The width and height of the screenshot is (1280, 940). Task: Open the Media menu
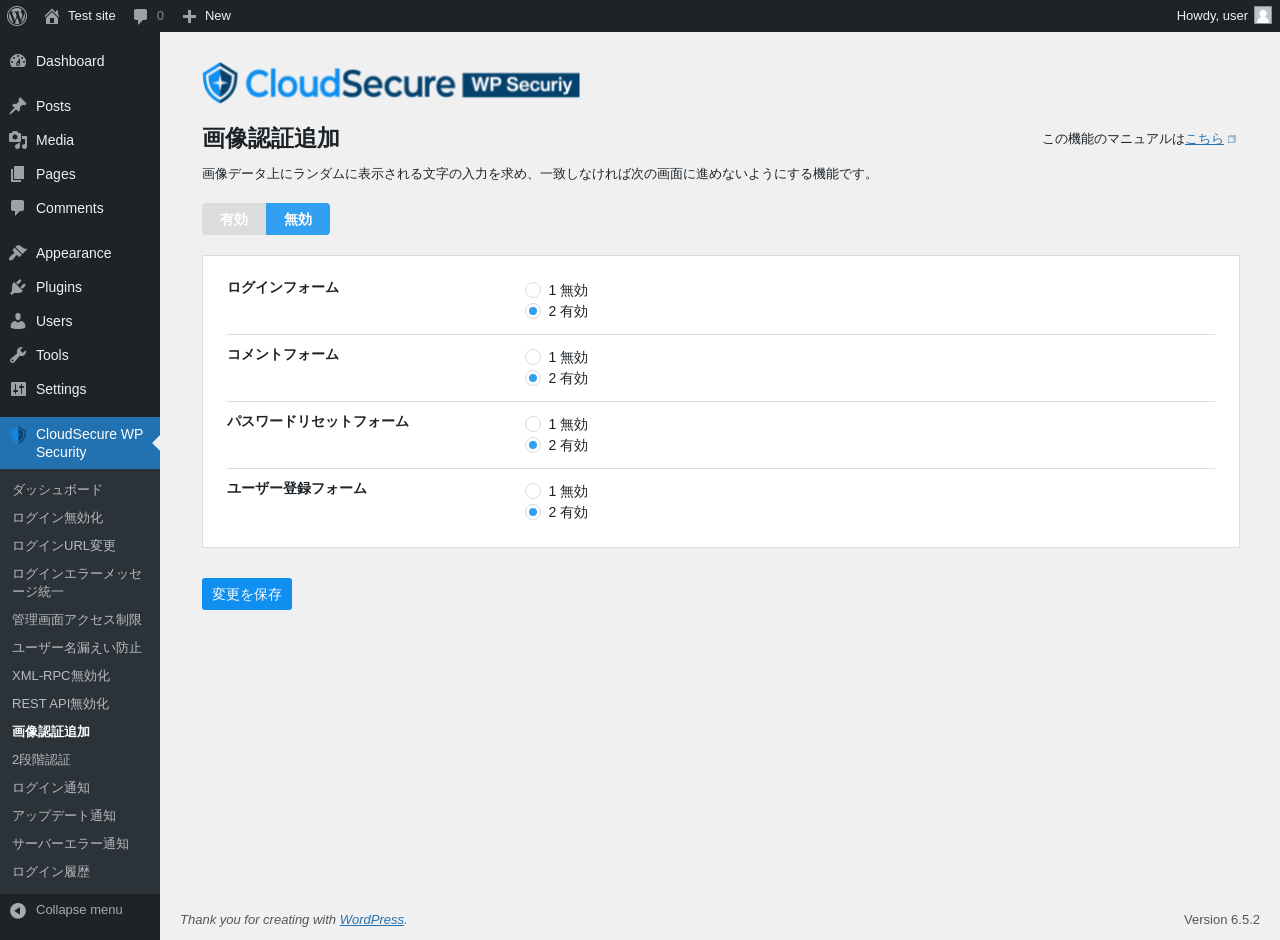click(x=80, y=140)
